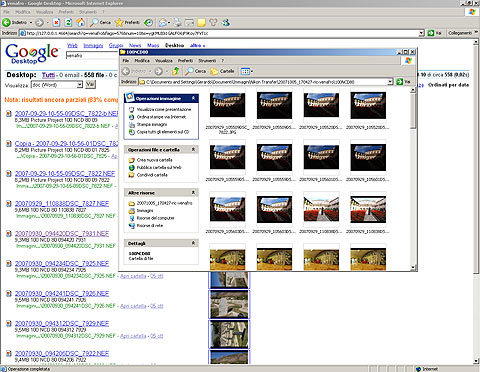The image size is (480, 372).
Task: Click the print icon in Internet Explorer toolbar
Action: pos(177,23)
